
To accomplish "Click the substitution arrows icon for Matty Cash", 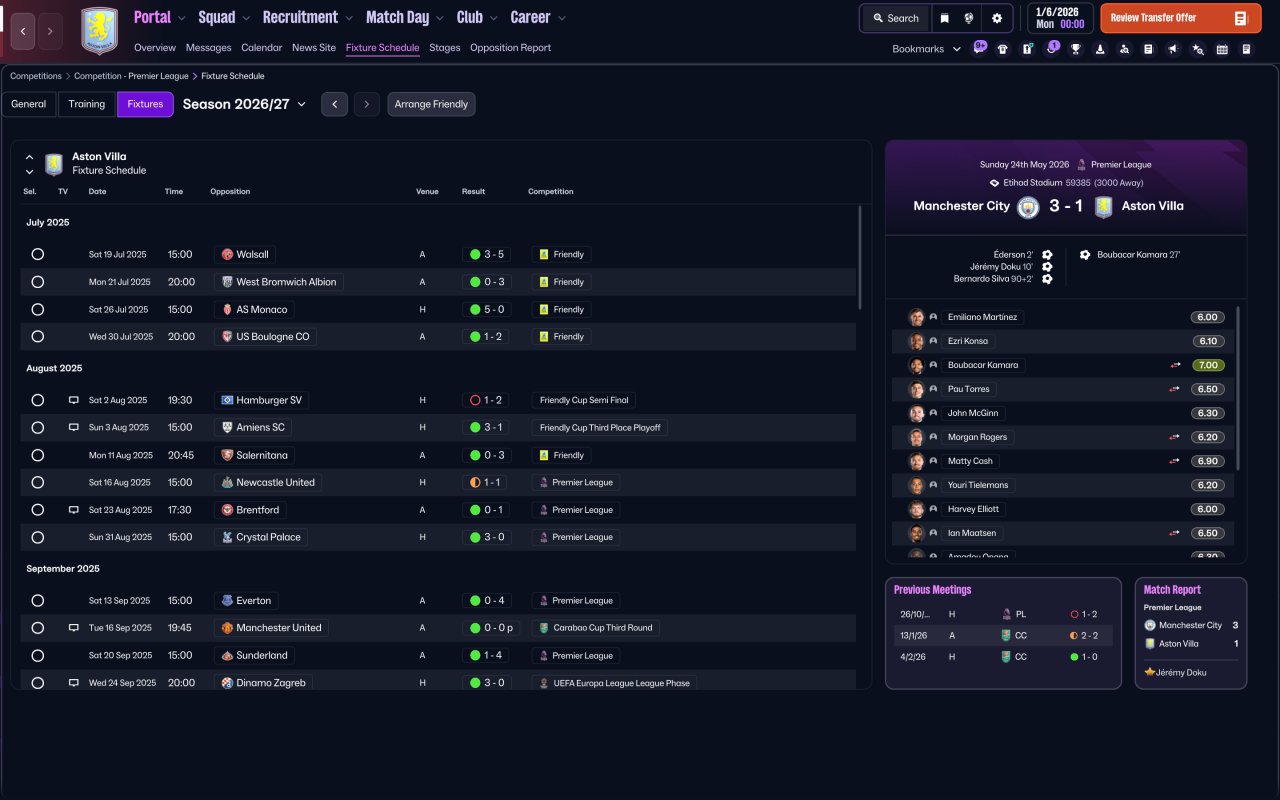I will 1175,461.
